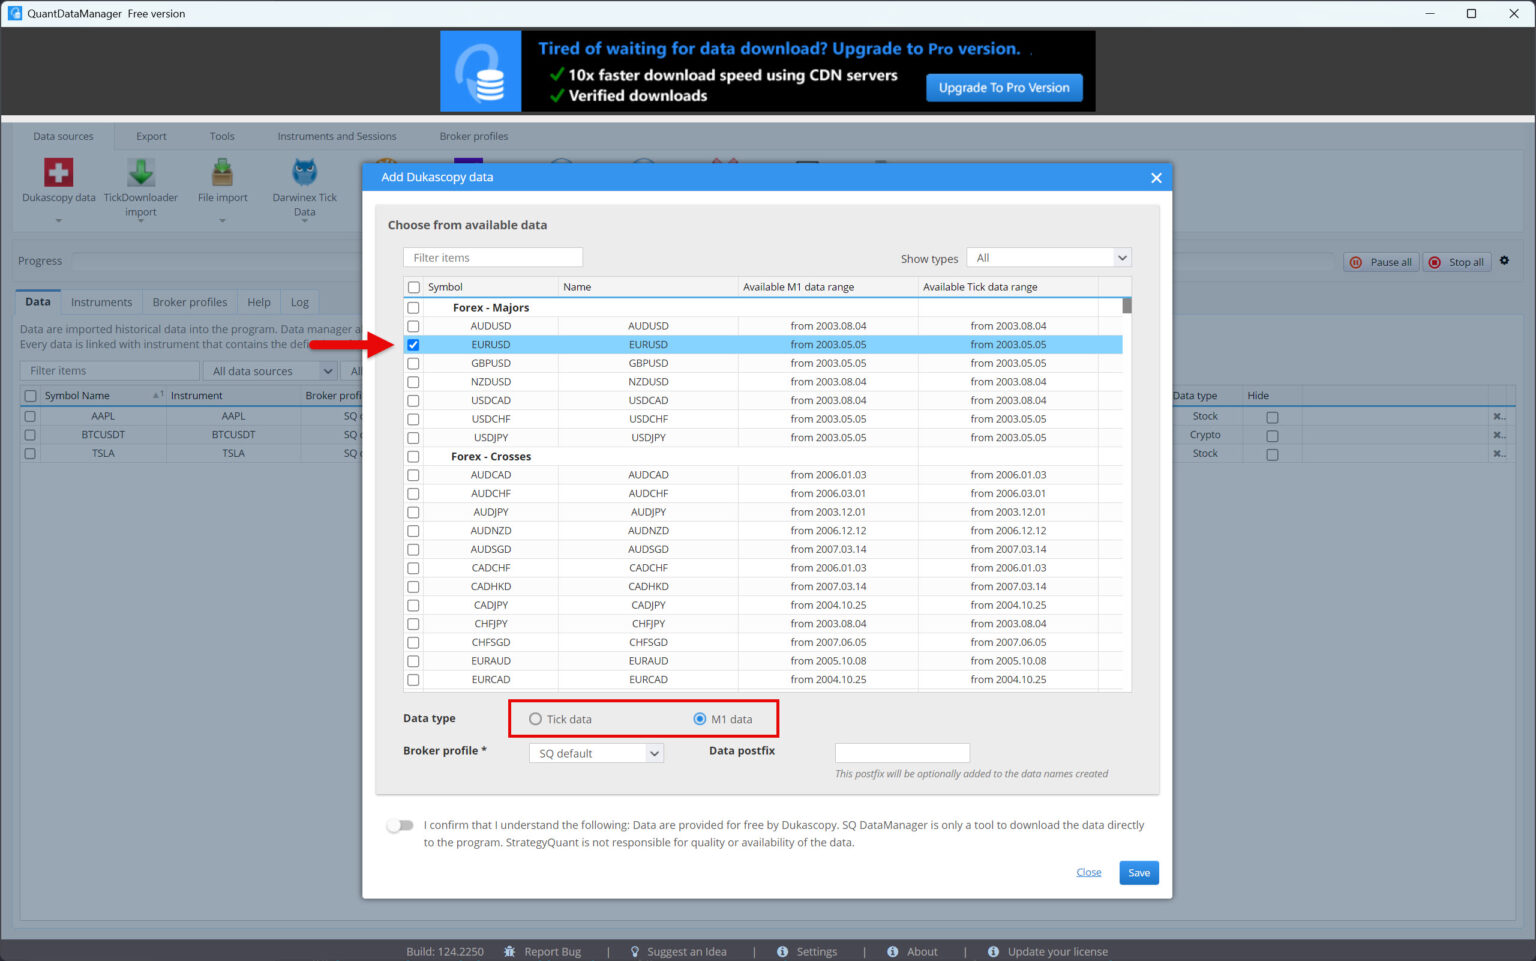Enable the data disclaimer confirmation toggle
This screenshot has width=1536, height=961.
(399, 825)
